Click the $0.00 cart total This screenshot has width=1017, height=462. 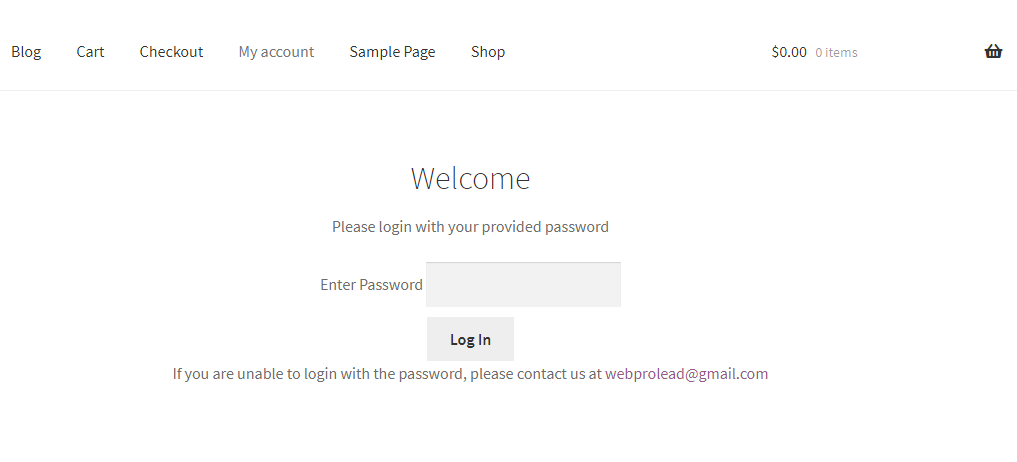point(789,52)
